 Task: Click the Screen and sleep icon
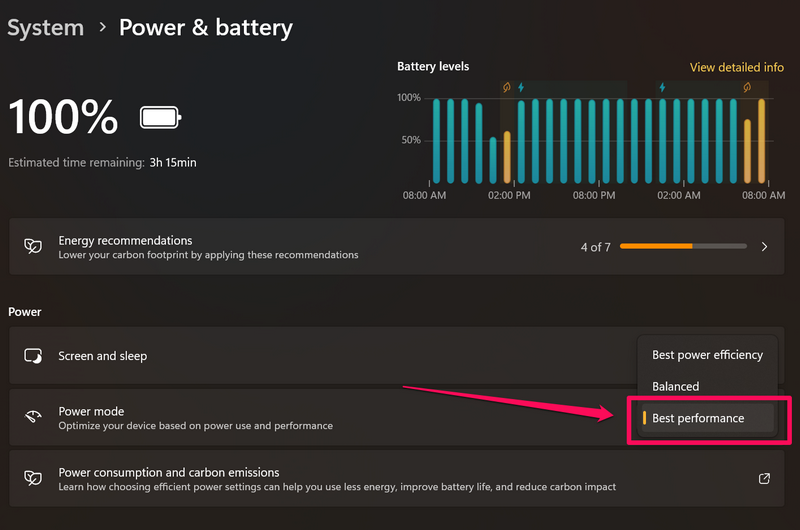pyautogui.click(x=33, y=356)
